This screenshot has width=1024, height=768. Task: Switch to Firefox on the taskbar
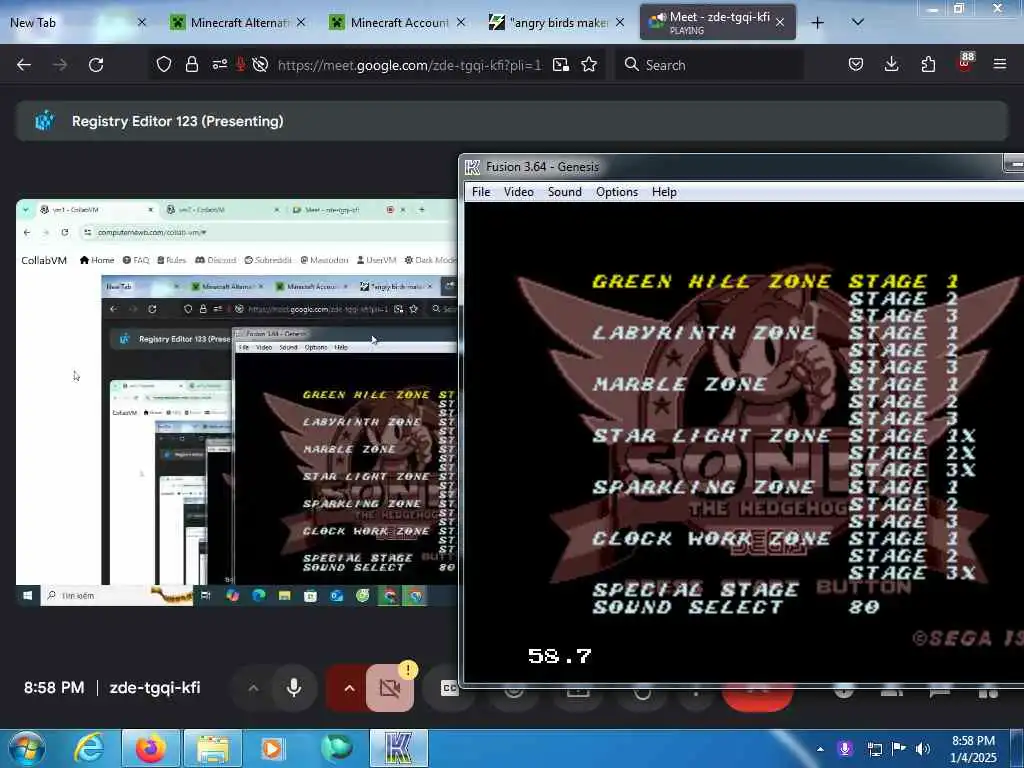(151, 748)
